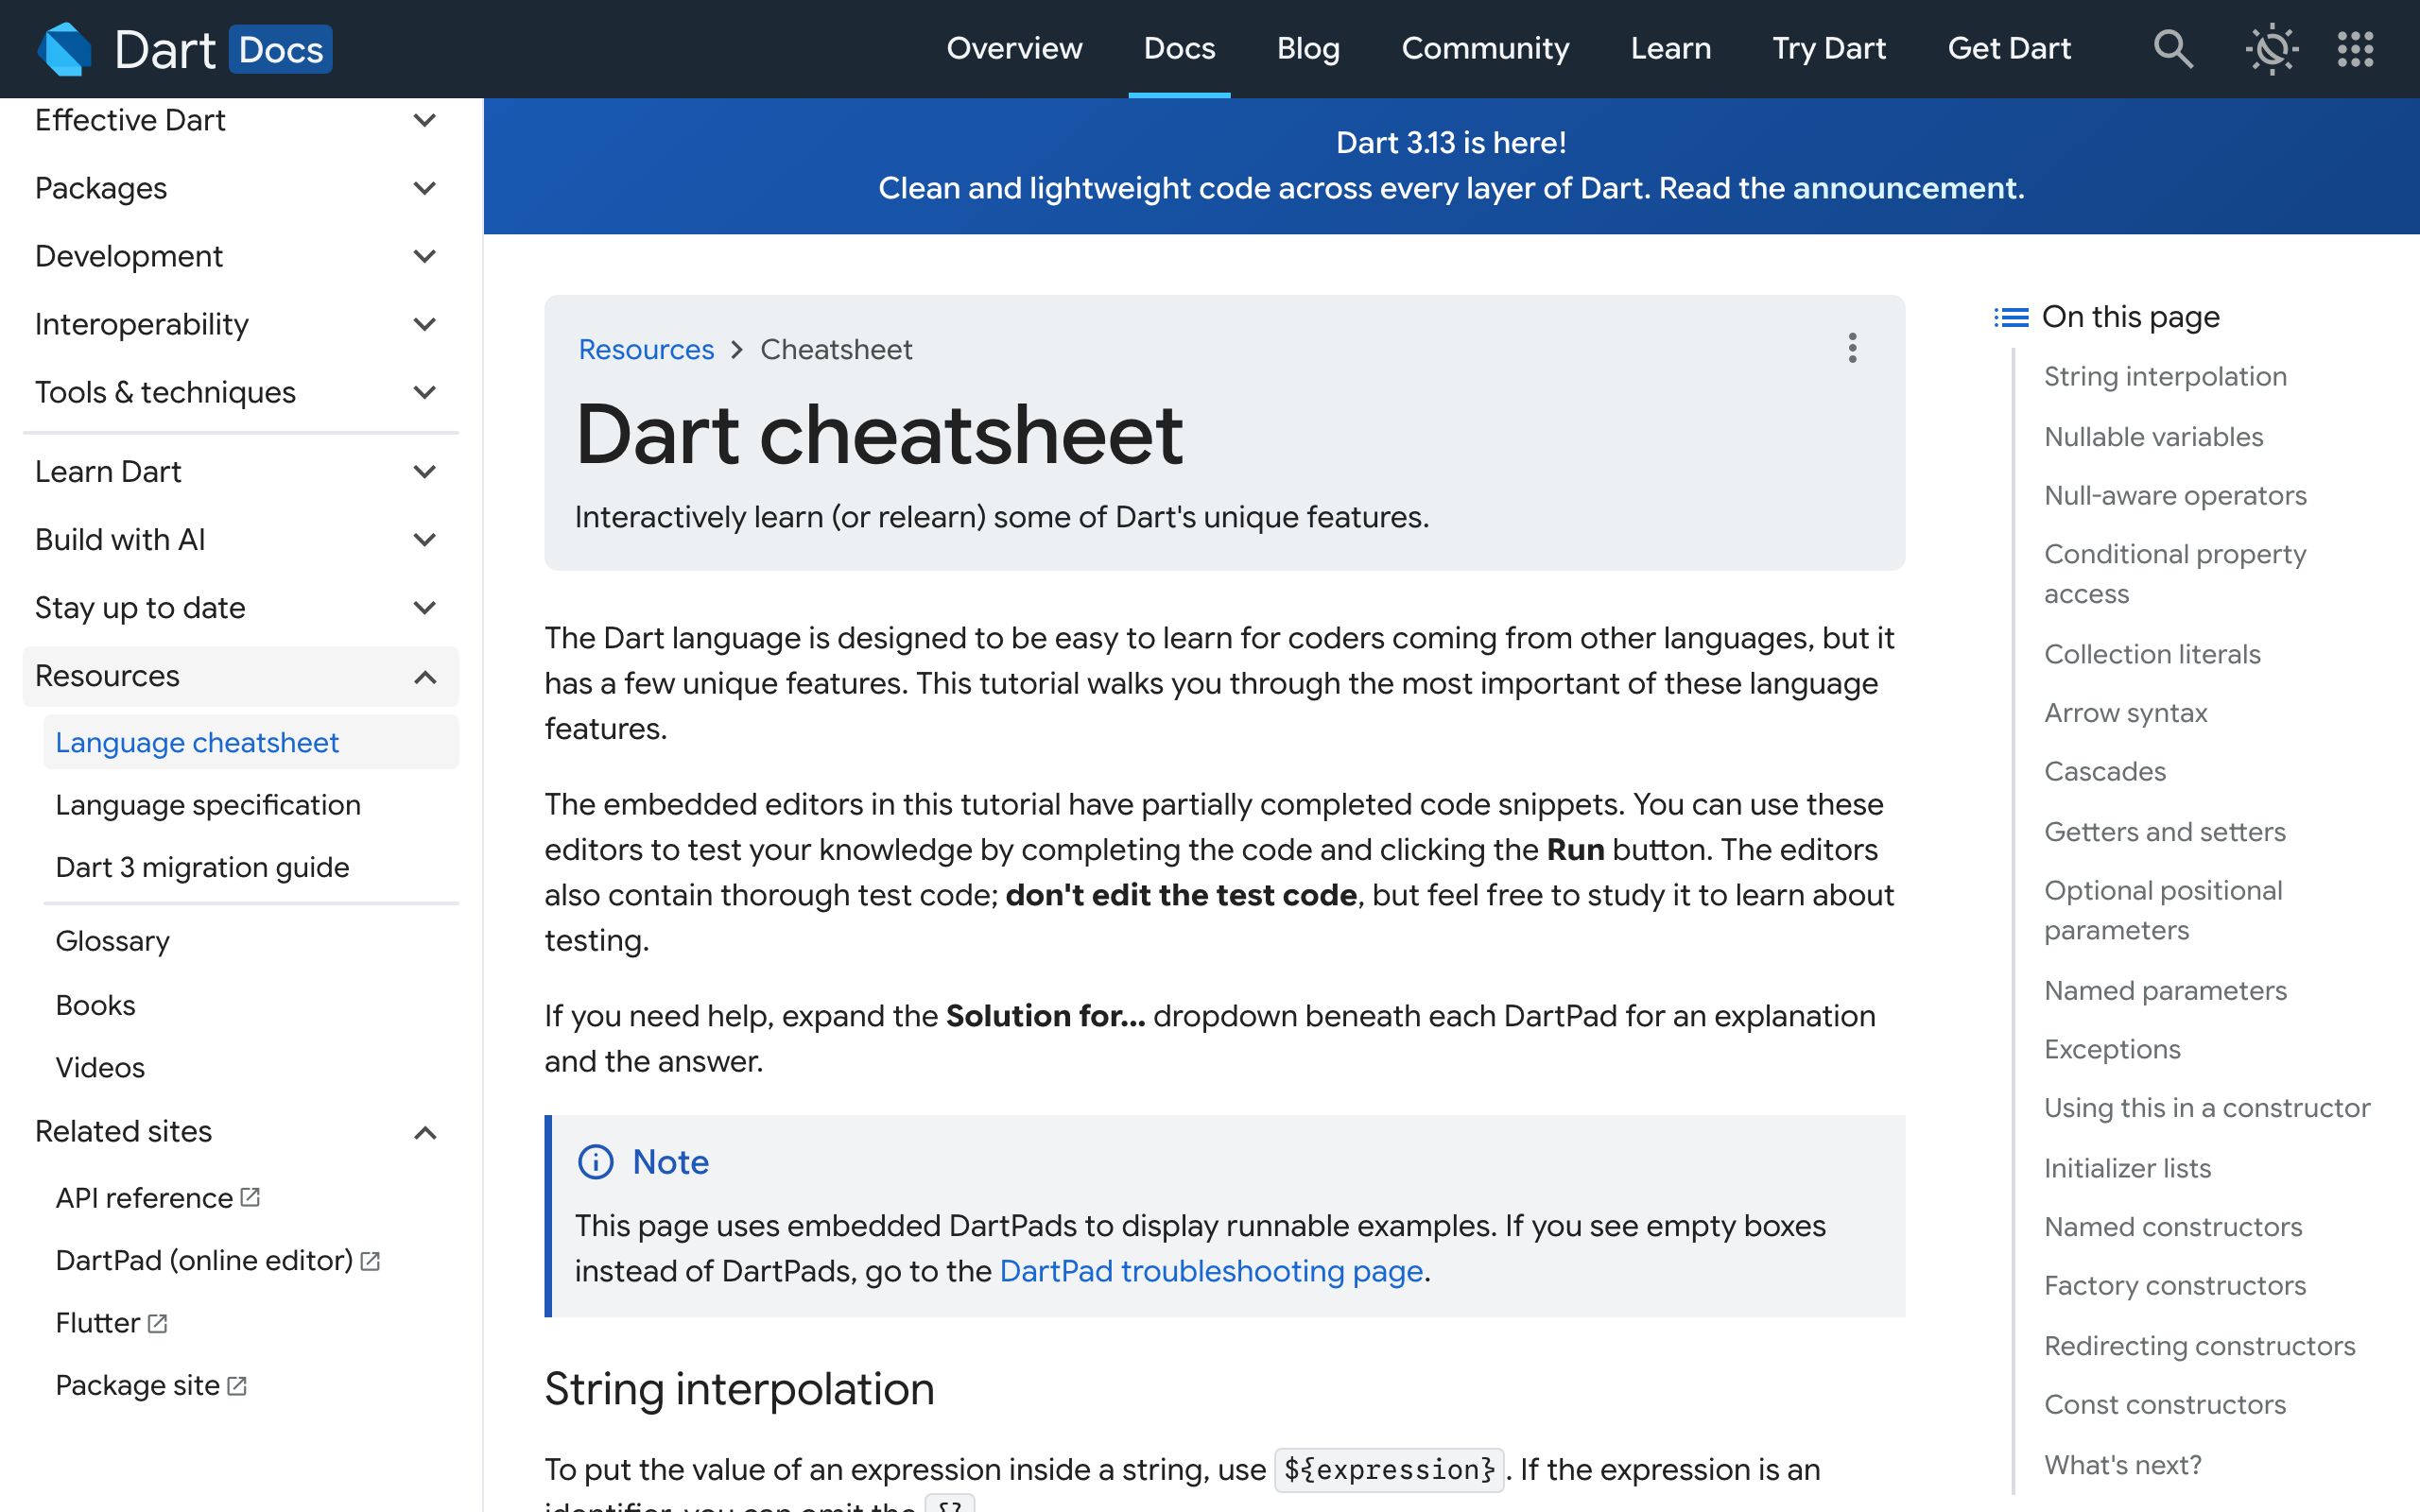Click the Resources breadcrumb link

tap(646, 349)
